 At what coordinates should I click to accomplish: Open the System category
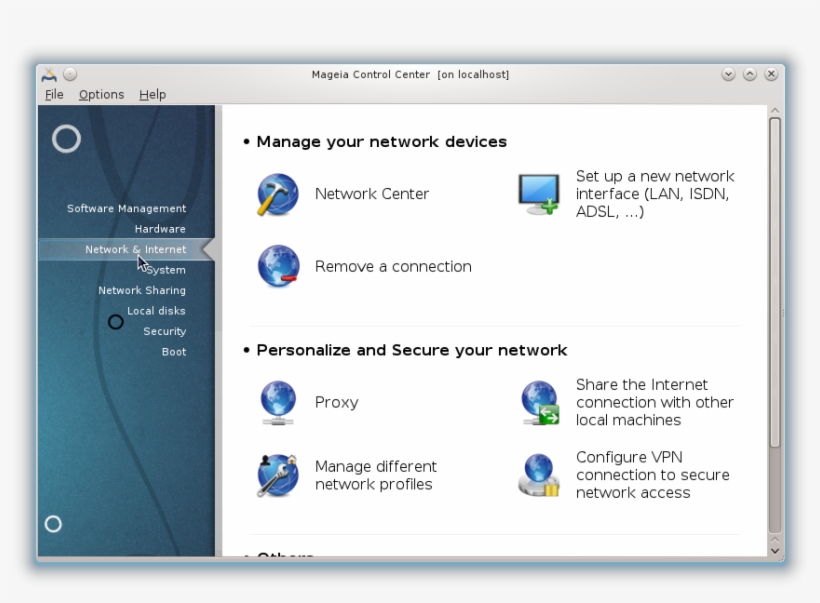pos(166,269)
